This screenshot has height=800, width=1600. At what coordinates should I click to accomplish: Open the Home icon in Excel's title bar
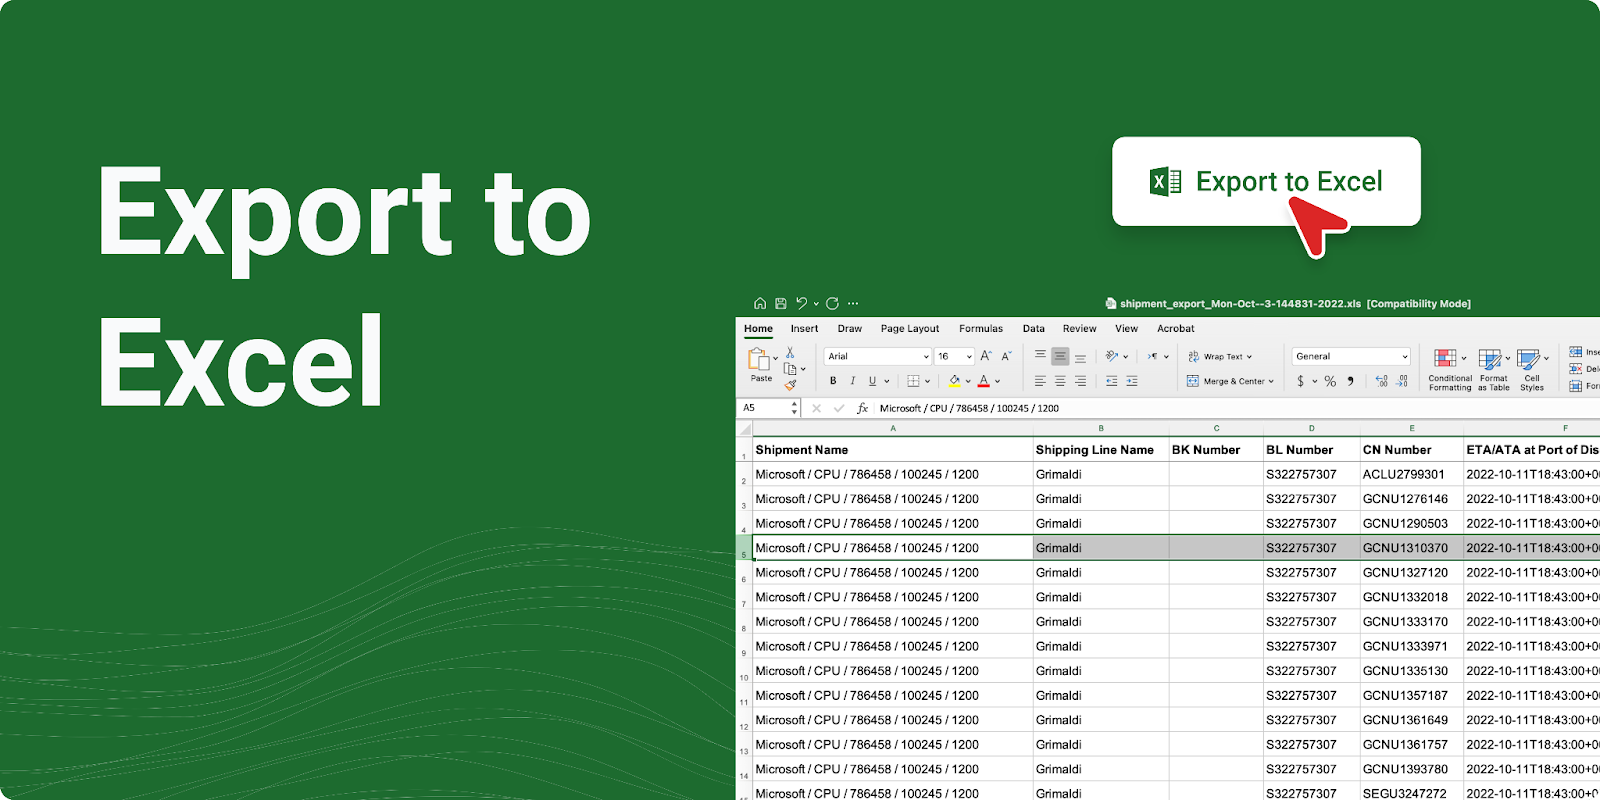pyautogui.click(x=760, y=304)
